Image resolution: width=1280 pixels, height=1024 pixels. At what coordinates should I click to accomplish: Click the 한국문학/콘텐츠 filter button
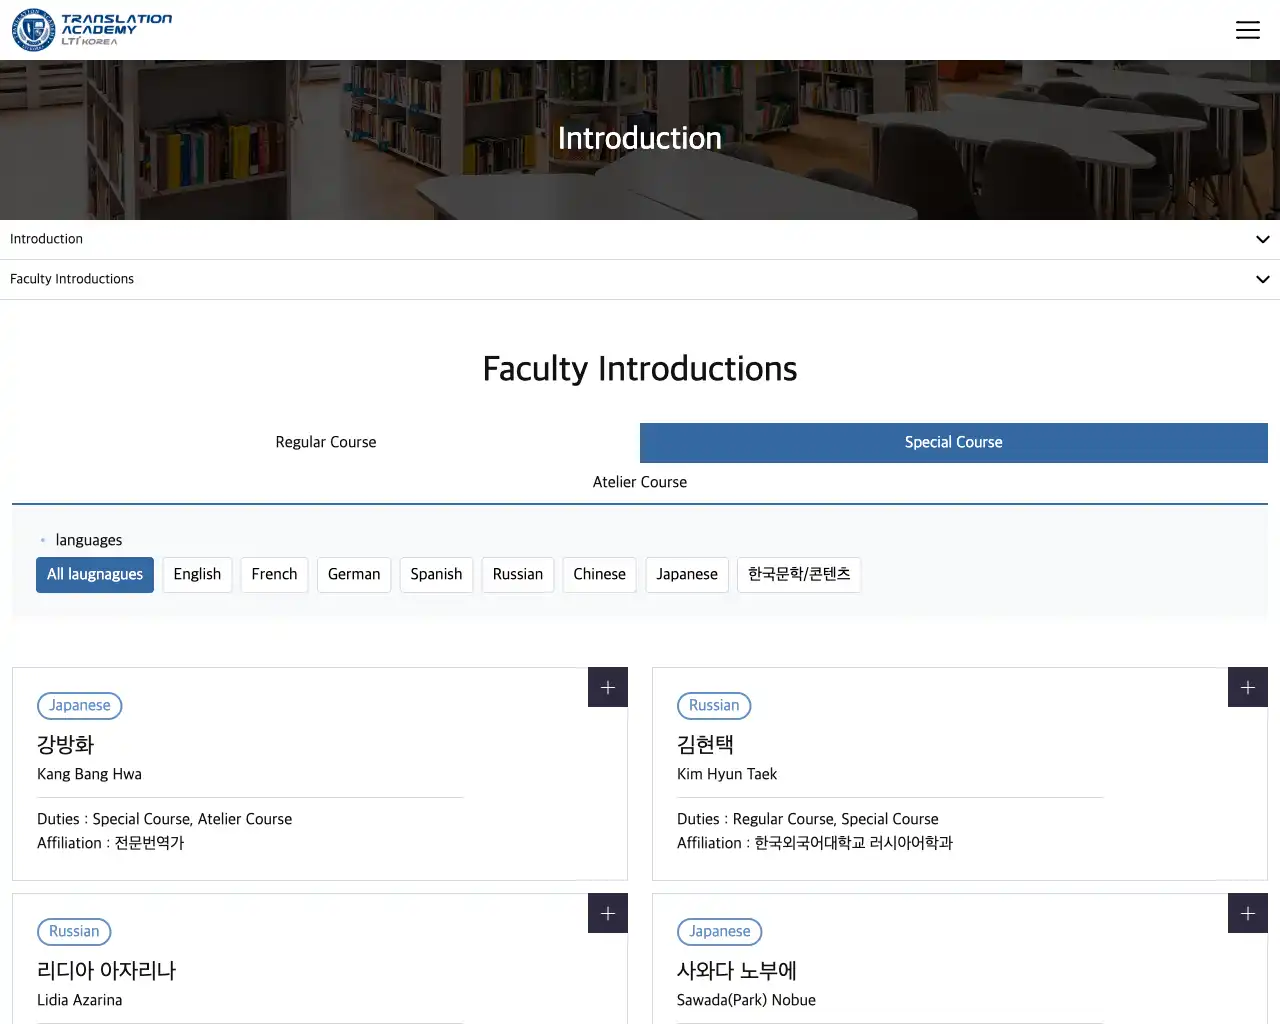point(799,574)
